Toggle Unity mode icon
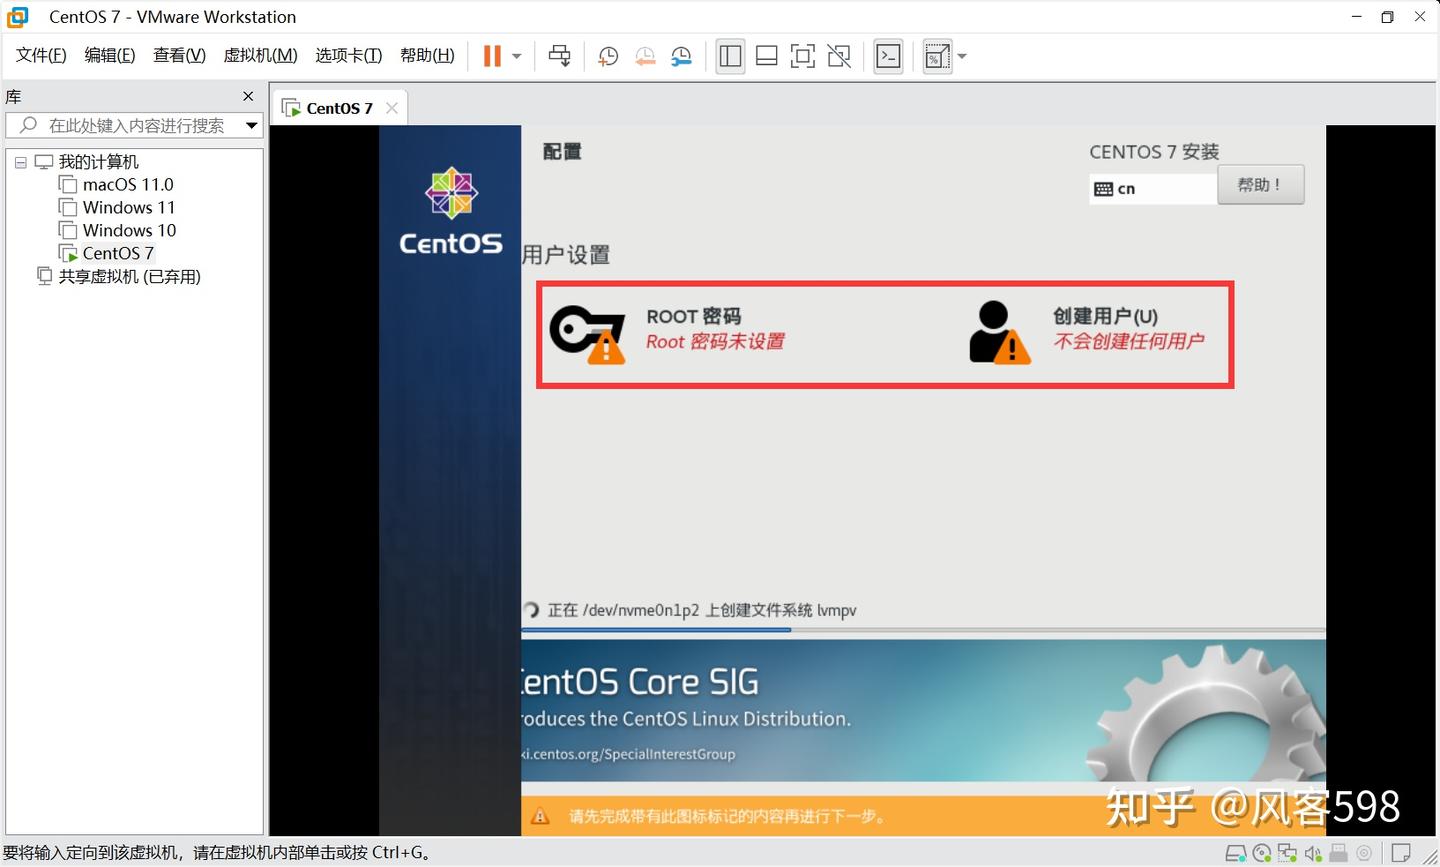The image size is (1440, 867). pos(839,56)
